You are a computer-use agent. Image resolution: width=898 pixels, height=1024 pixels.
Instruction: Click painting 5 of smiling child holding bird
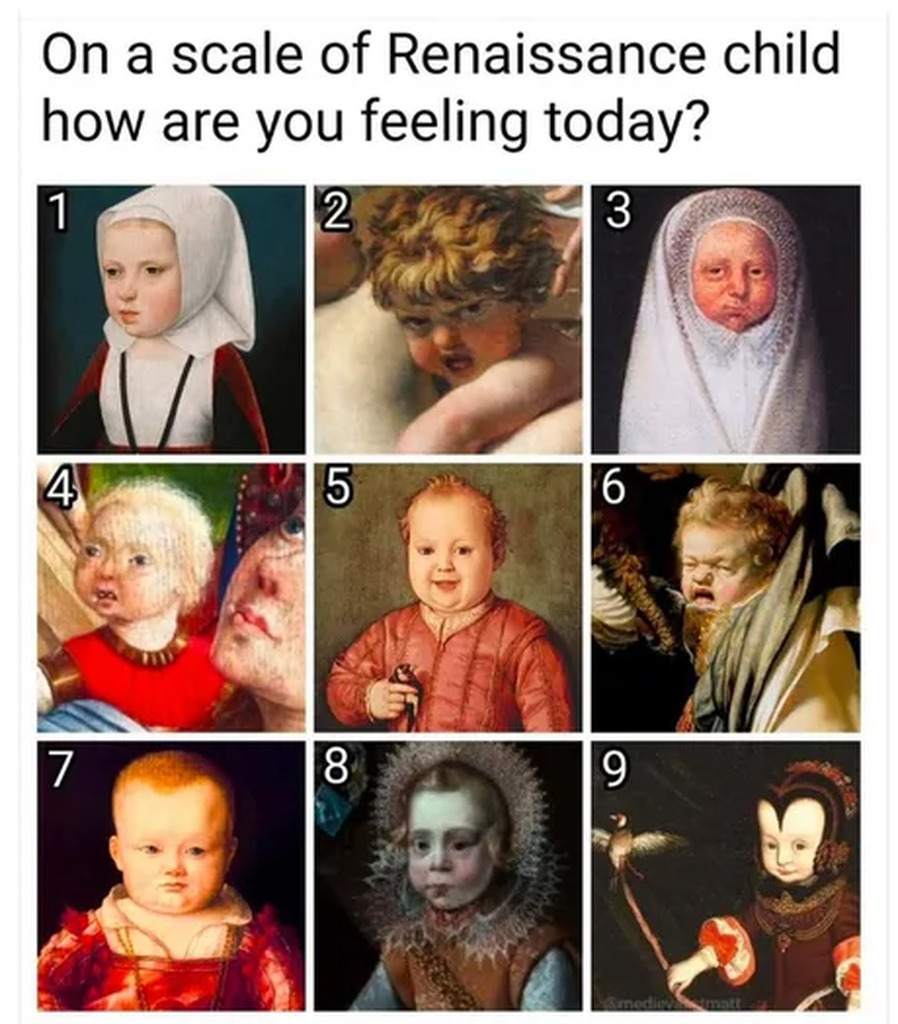tap(448, 598)
